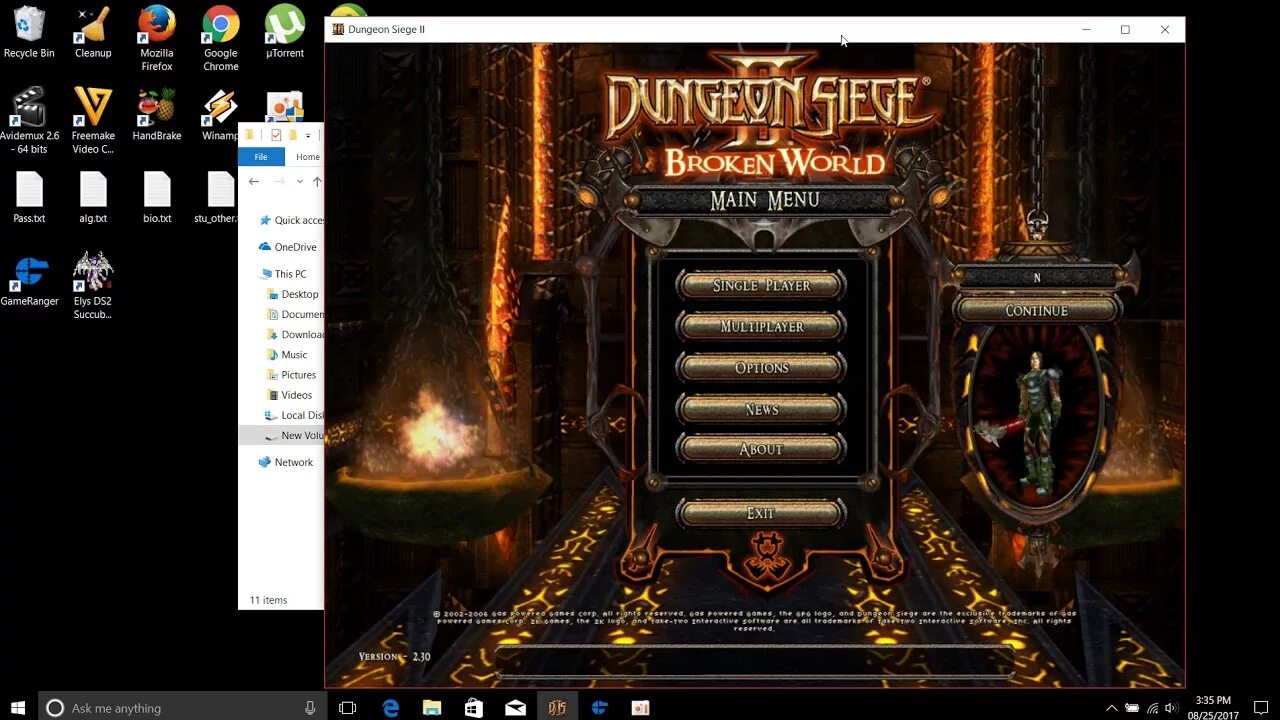Open the game Options
The width and height of the screenshot is (1280, 720).
[761, 367]
